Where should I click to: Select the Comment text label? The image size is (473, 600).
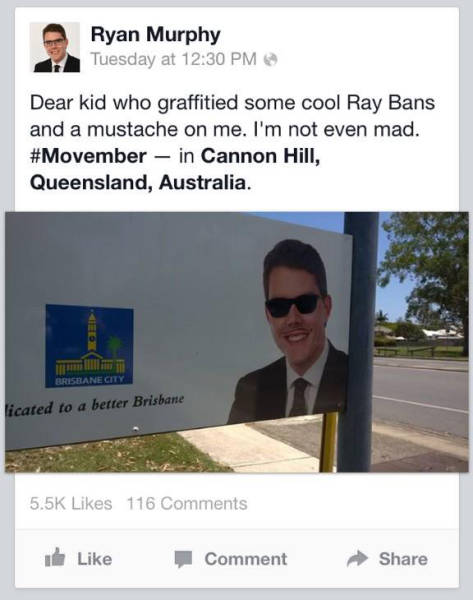(x=246, y=559)
